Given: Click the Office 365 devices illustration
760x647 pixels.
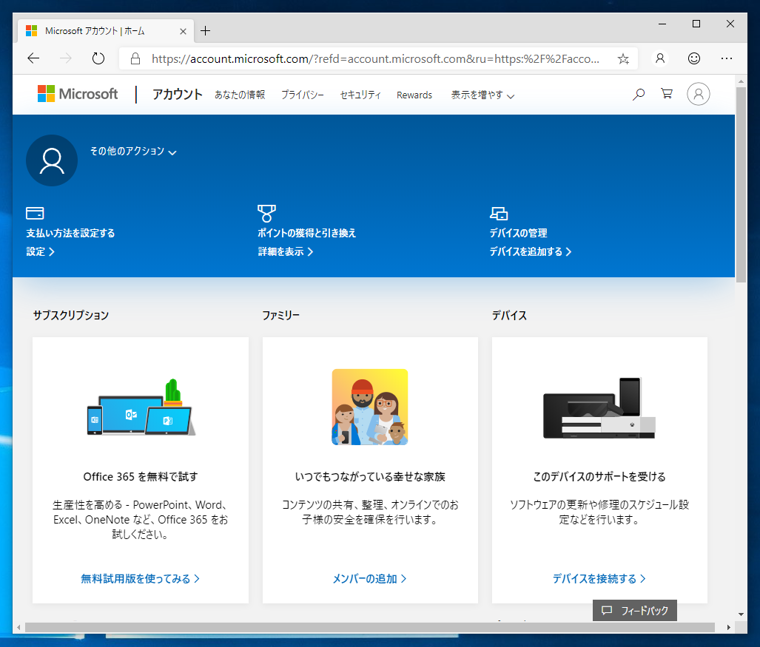Looking at the screenshot, I should (141, 408).
